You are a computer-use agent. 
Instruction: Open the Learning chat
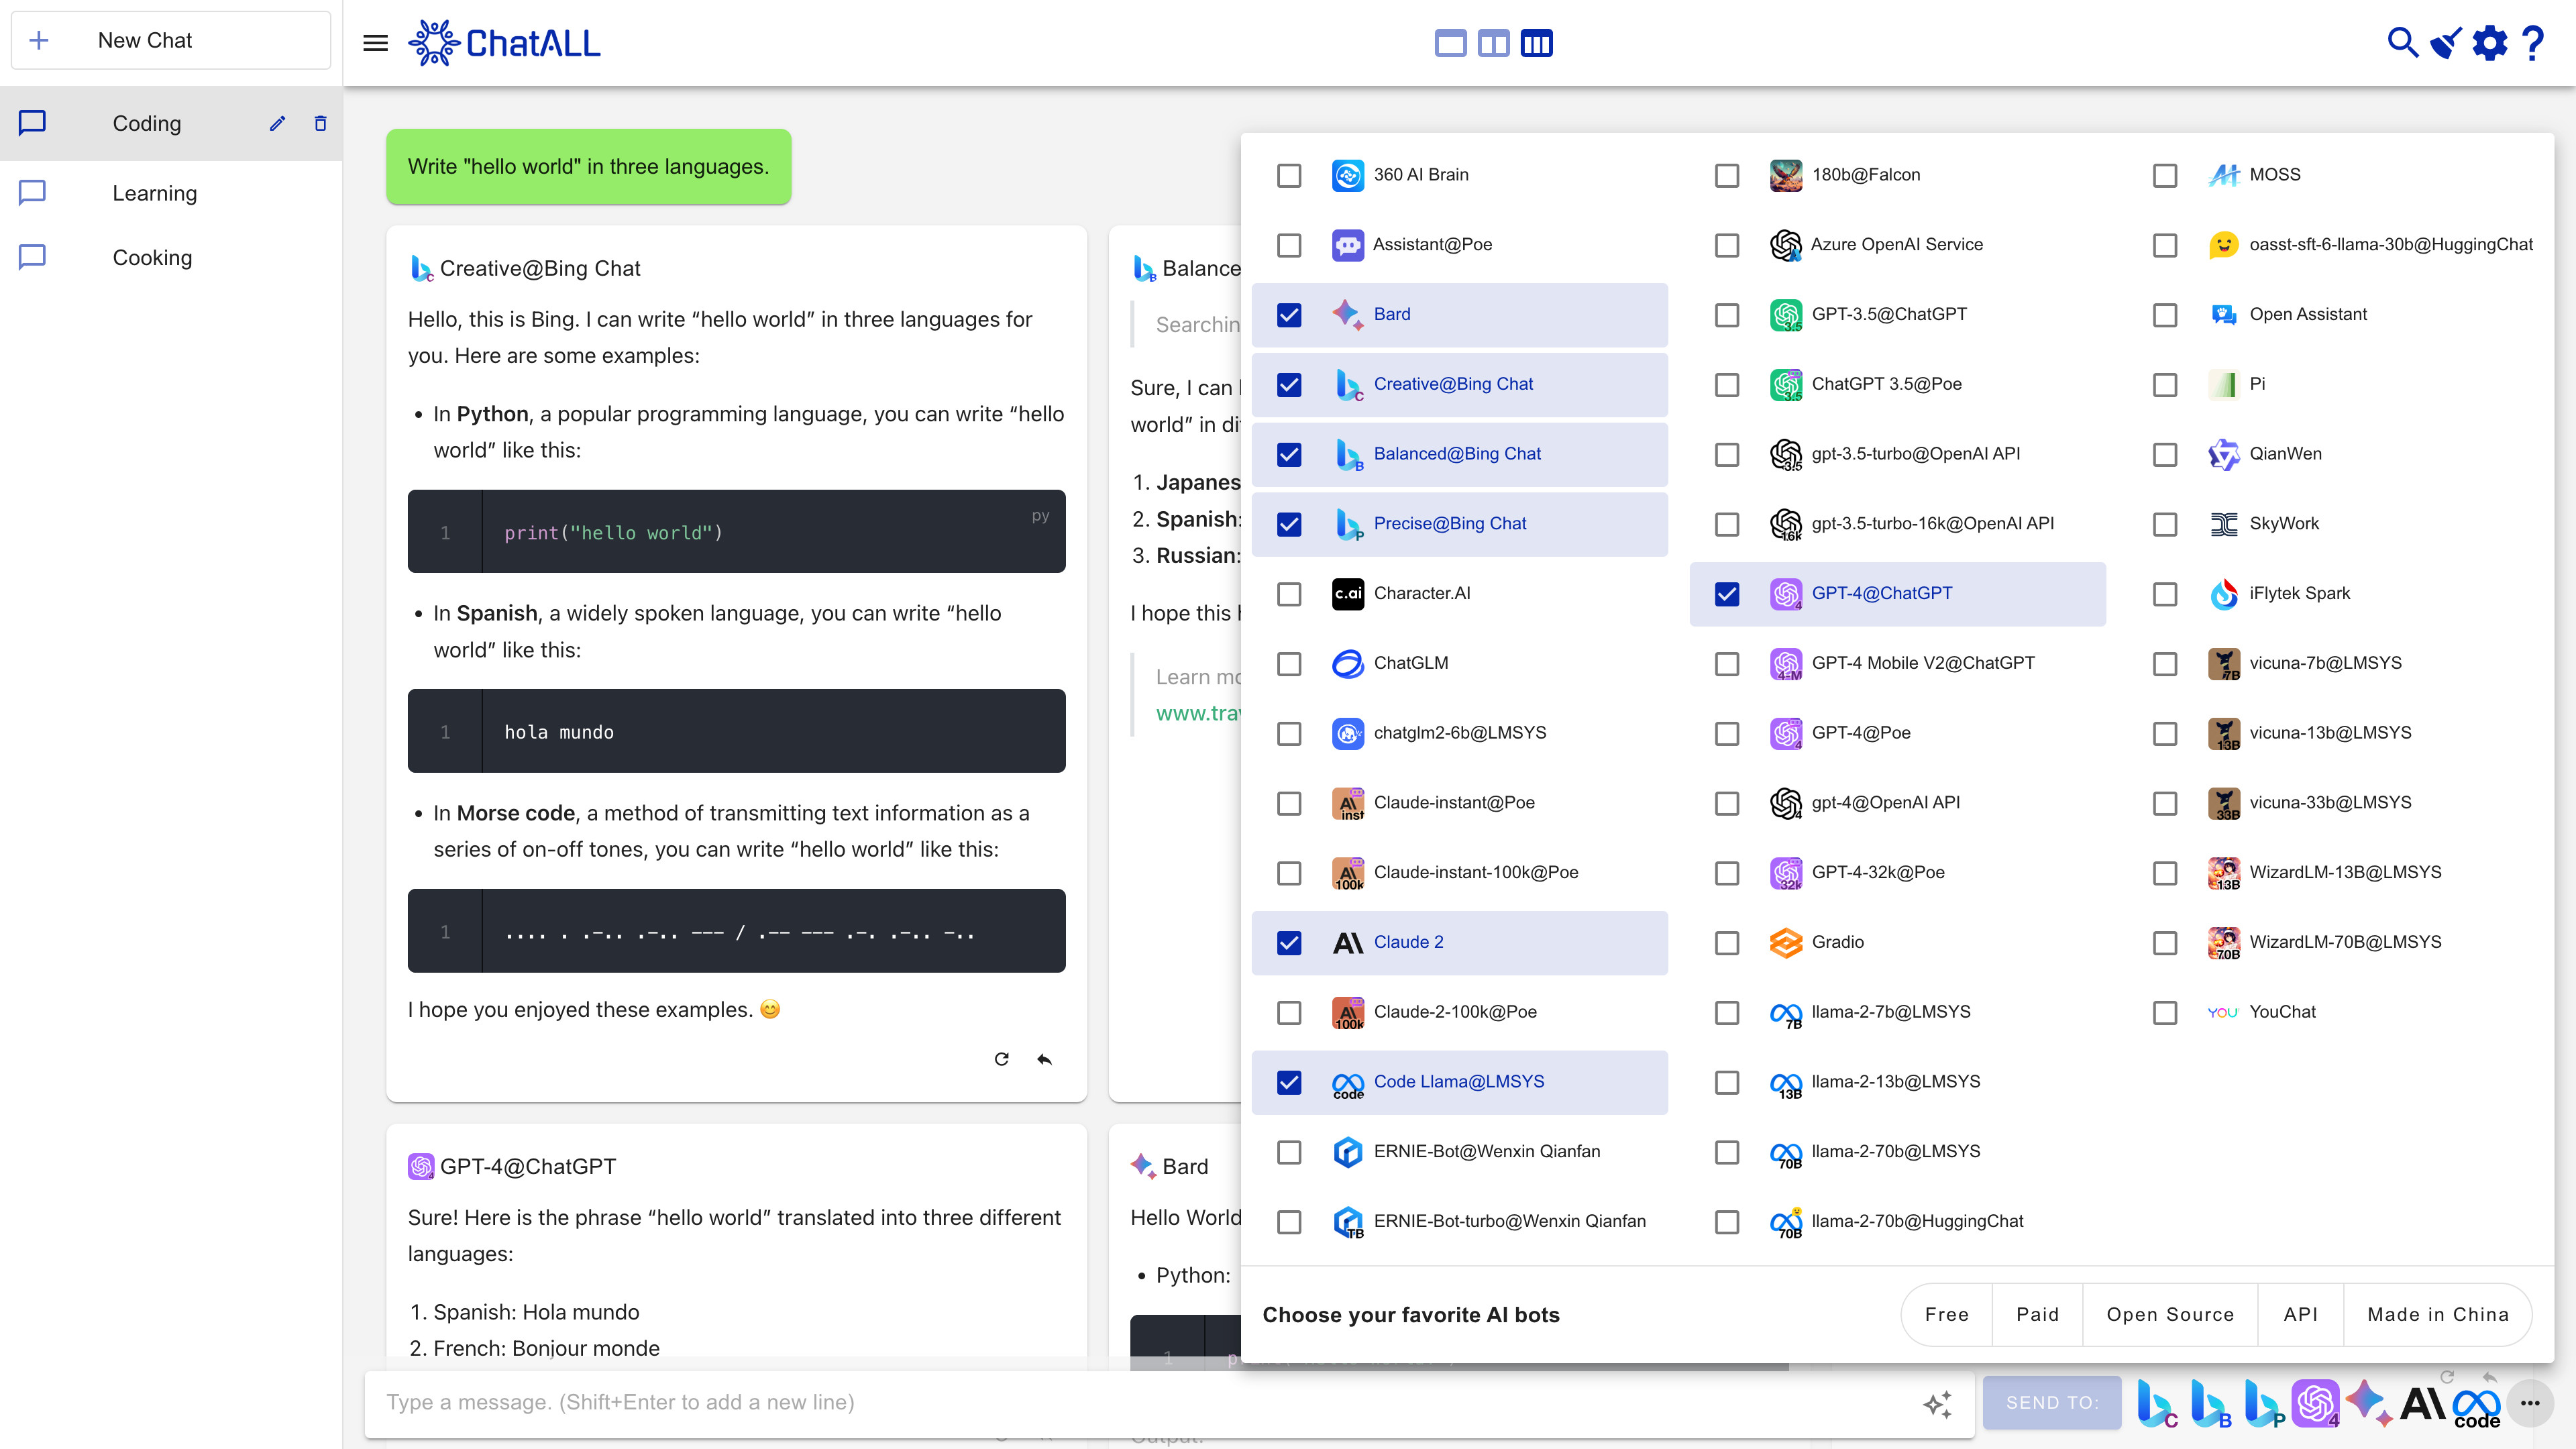point(154,193)
